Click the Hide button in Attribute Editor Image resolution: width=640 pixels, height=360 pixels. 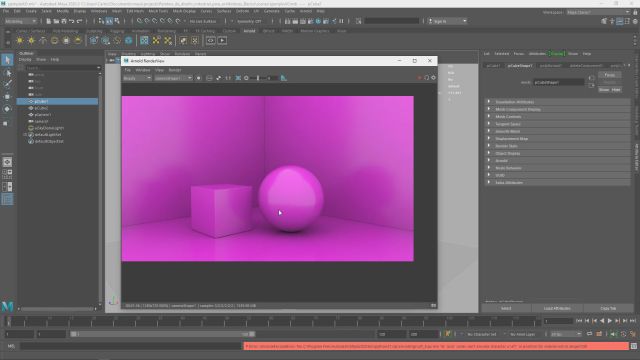pyautogui.click(x=616, y=90)
